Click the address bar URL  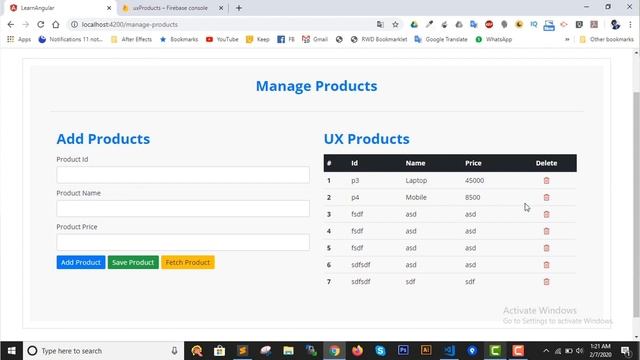[x=130, y=24]
